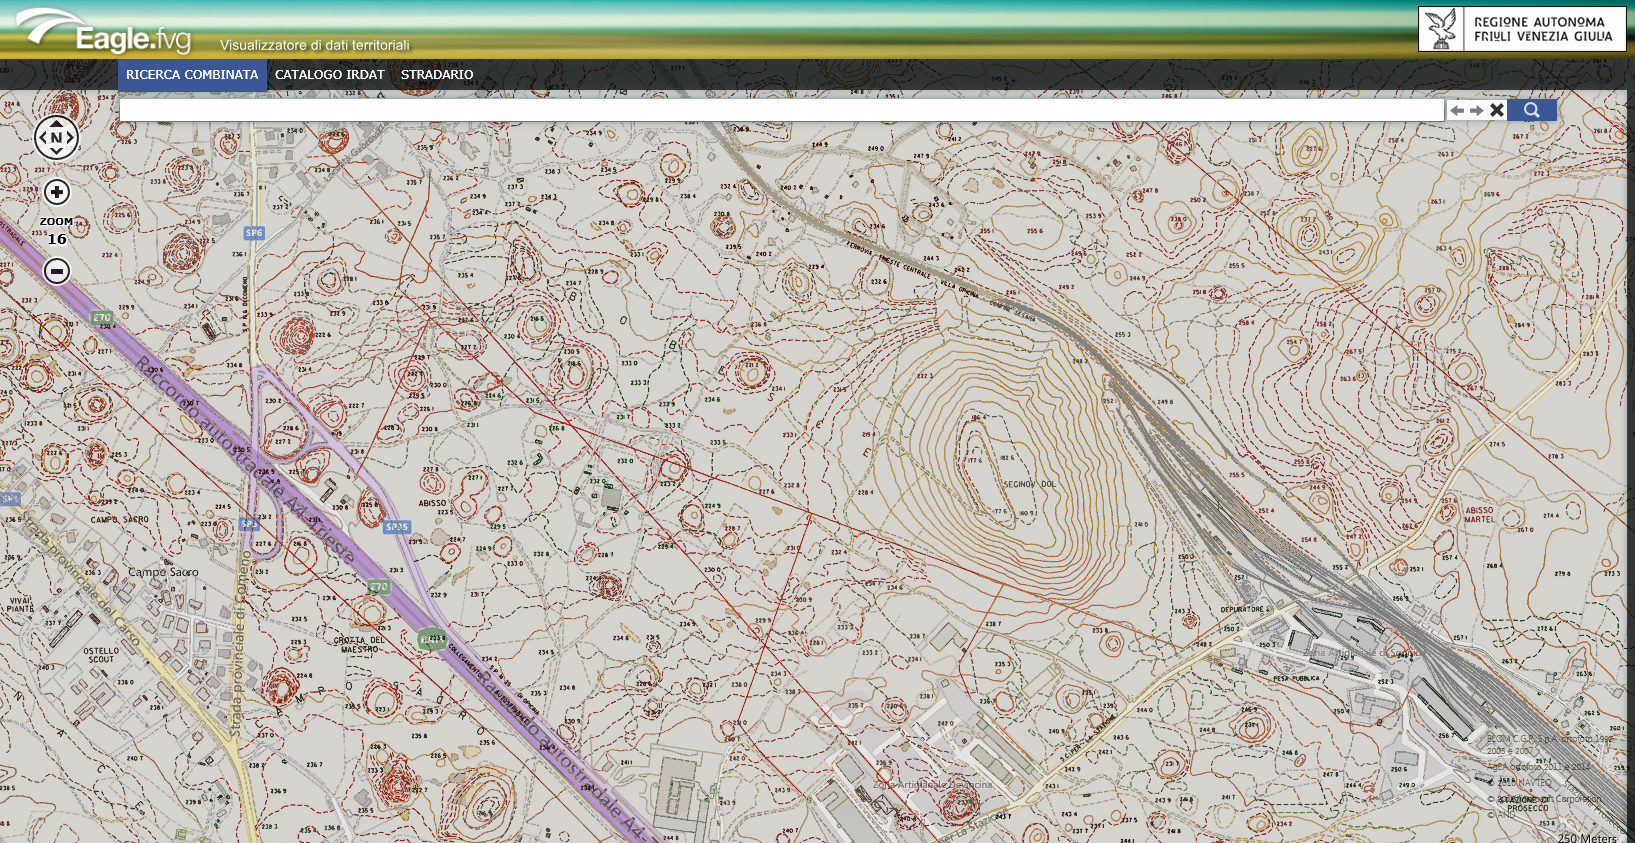This screenshot has width=1635, height=843.
Task: Click the VIVAI PIANTE label
Action: point(20,604)
